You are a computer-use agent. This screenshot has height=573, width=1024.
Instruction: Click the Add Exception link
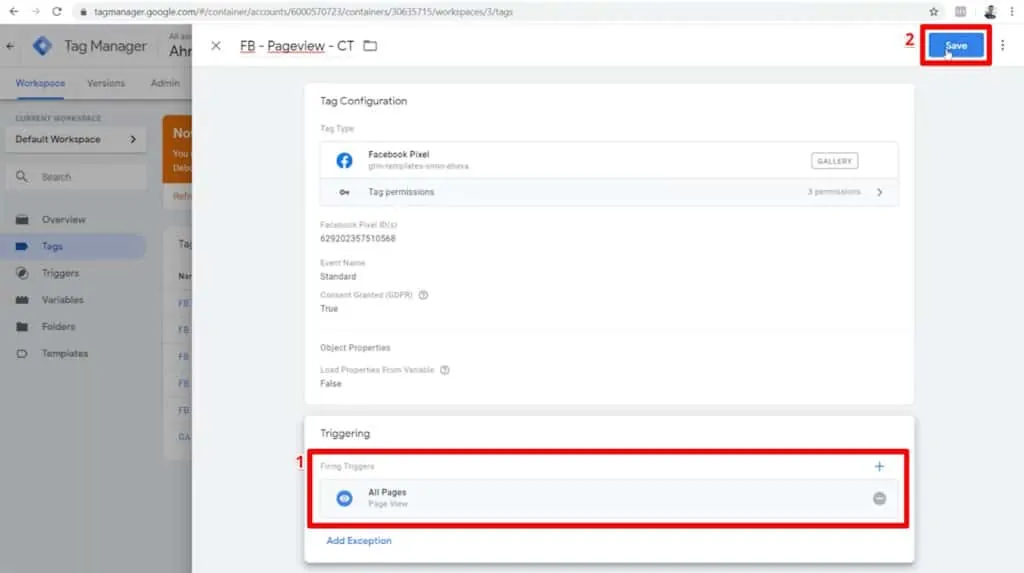tap(359, 540)
